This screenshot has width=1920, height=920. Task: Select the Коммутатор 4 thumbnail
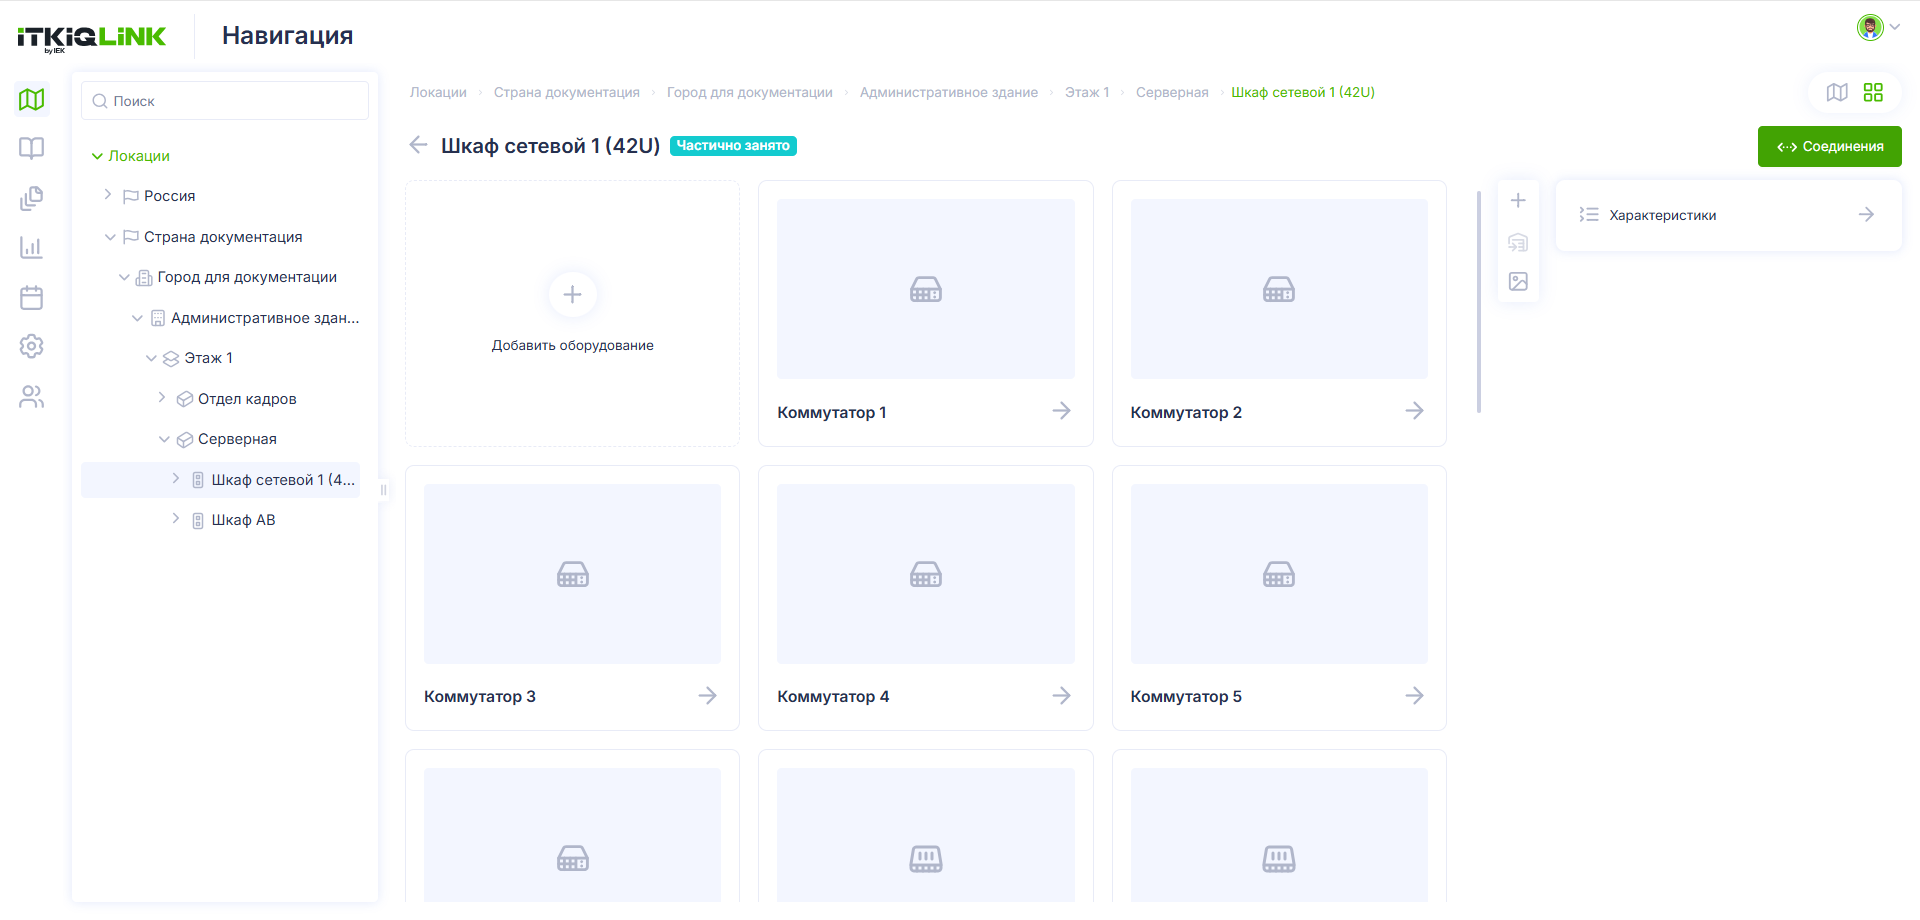(926, 574)
